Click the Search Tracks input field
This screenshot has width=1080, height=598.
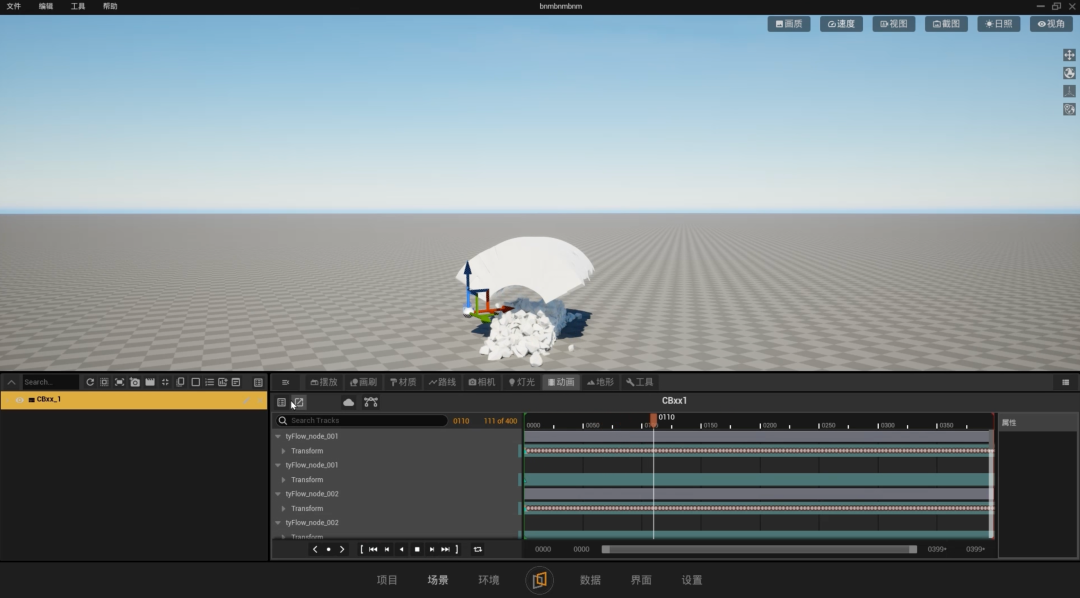[362, 420]
